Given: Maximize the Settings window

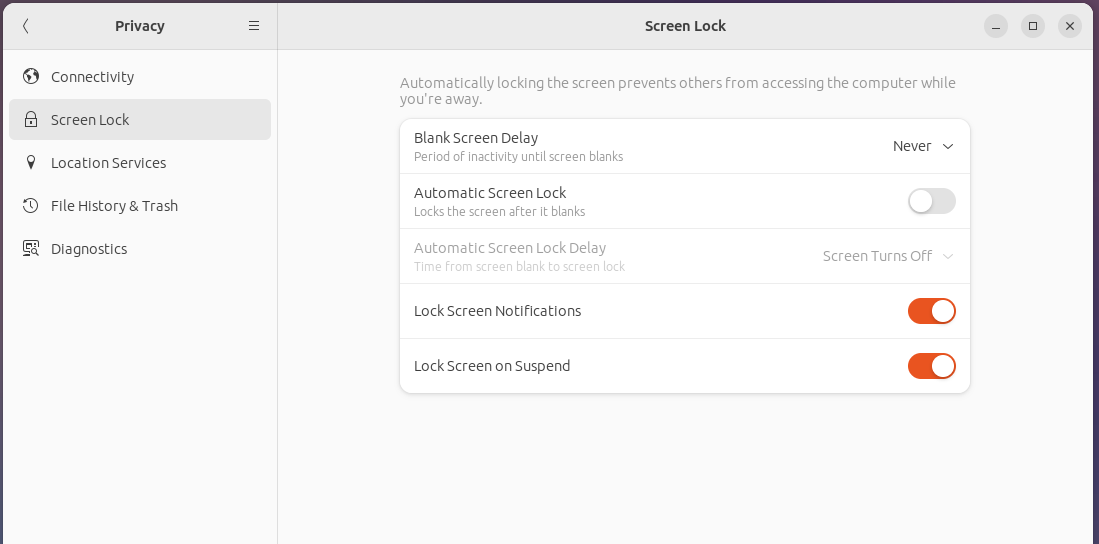Looking at the screenshot, I should [x=1033, y=26].
